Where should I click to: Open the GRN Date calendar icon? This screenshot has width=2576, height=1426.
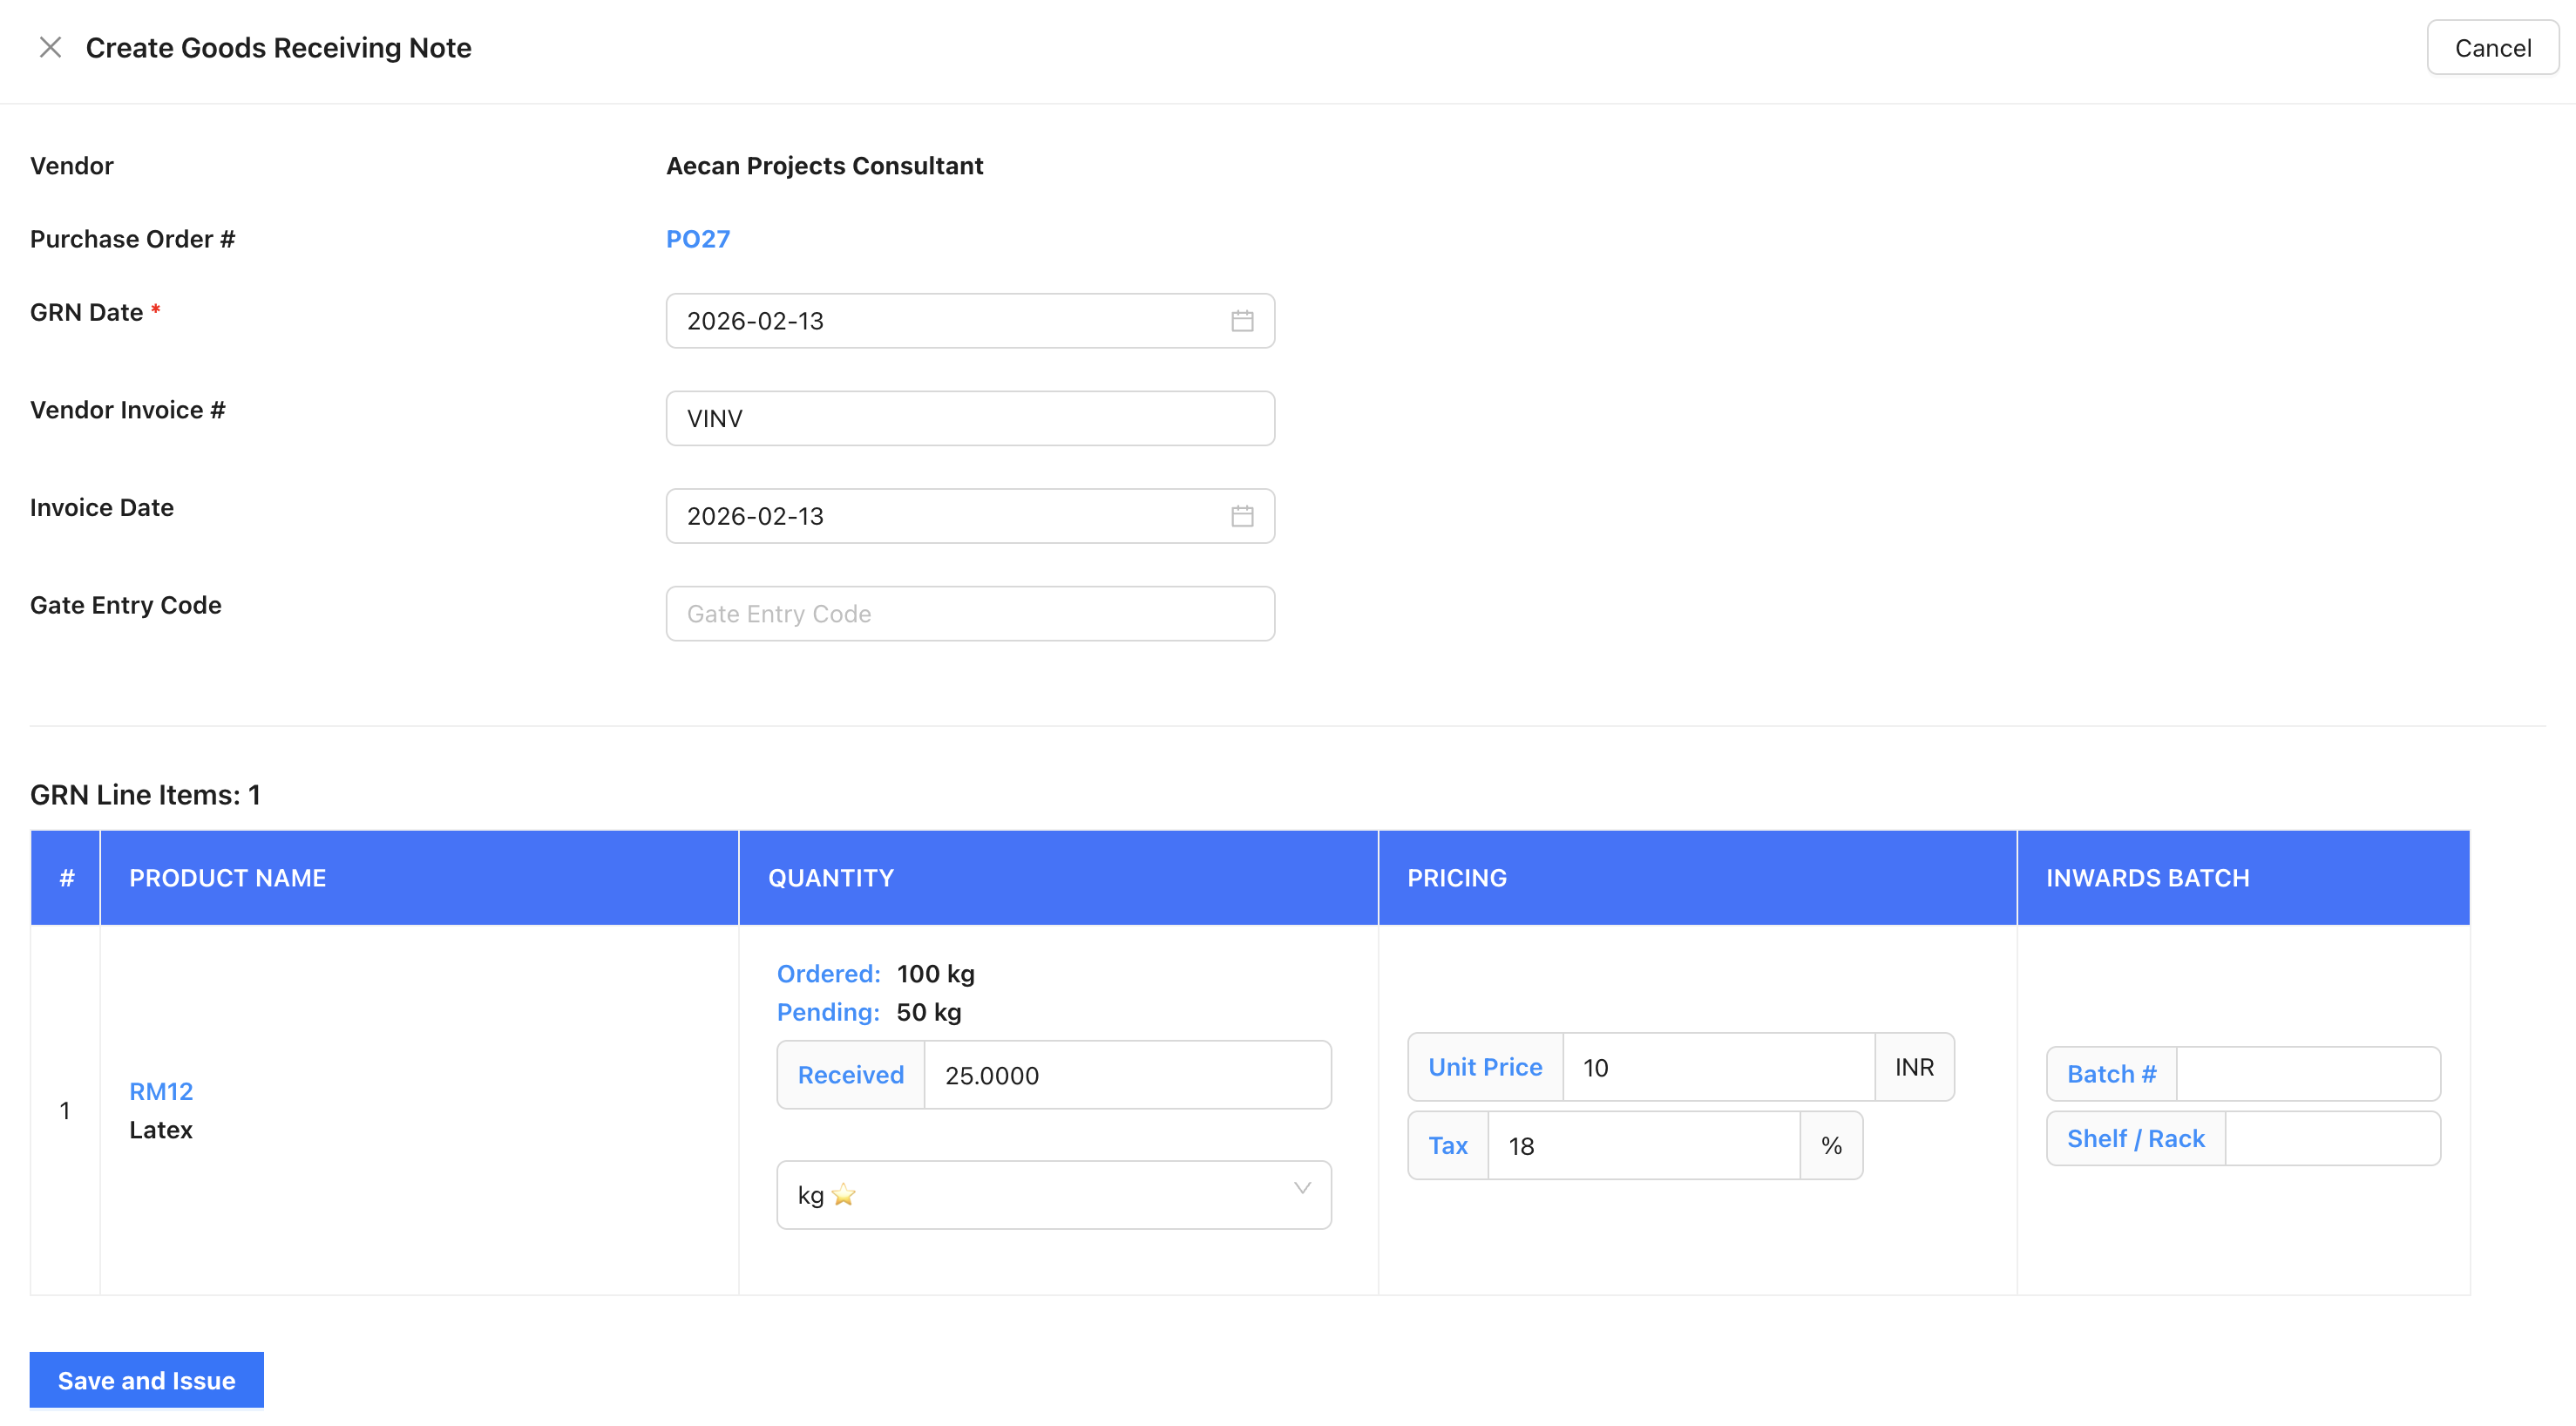click(x=1241, y=321)
